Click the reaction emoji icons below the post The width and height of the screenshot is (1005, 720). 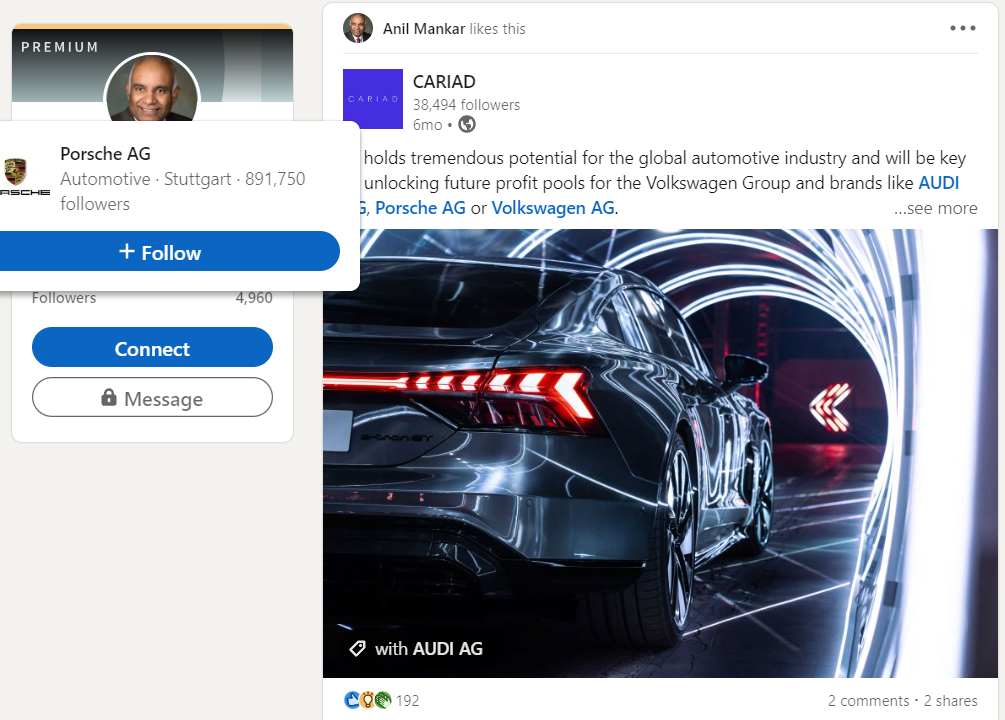(x=366, y=700)
